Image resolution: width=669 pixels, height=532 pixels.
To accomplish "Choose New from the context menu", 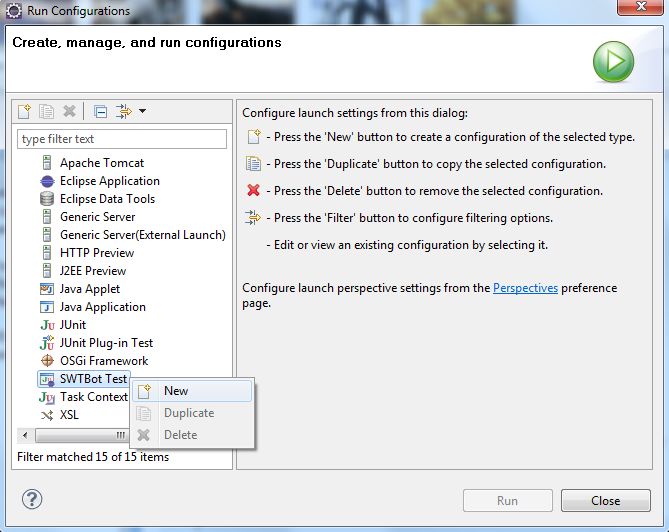I will click(x=192, y=391).
